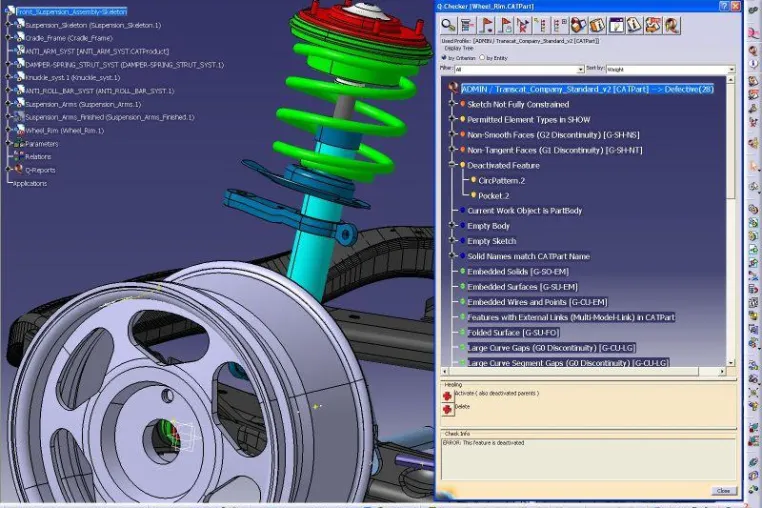Select Features with External Links row
Viewport: 762px width, 508px height.
click(x=571, y=317)
